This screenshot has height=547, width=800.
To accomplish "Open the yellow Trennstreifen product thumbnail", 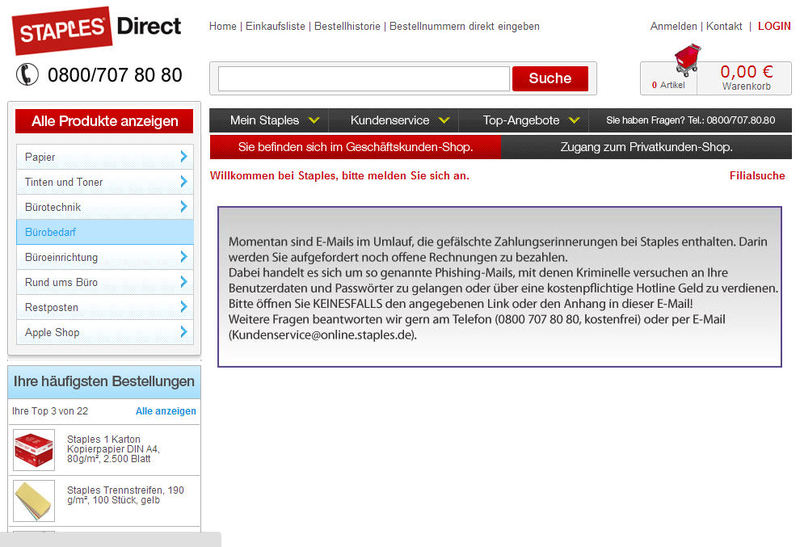I will pyautogui.click(x=34, y=501).
